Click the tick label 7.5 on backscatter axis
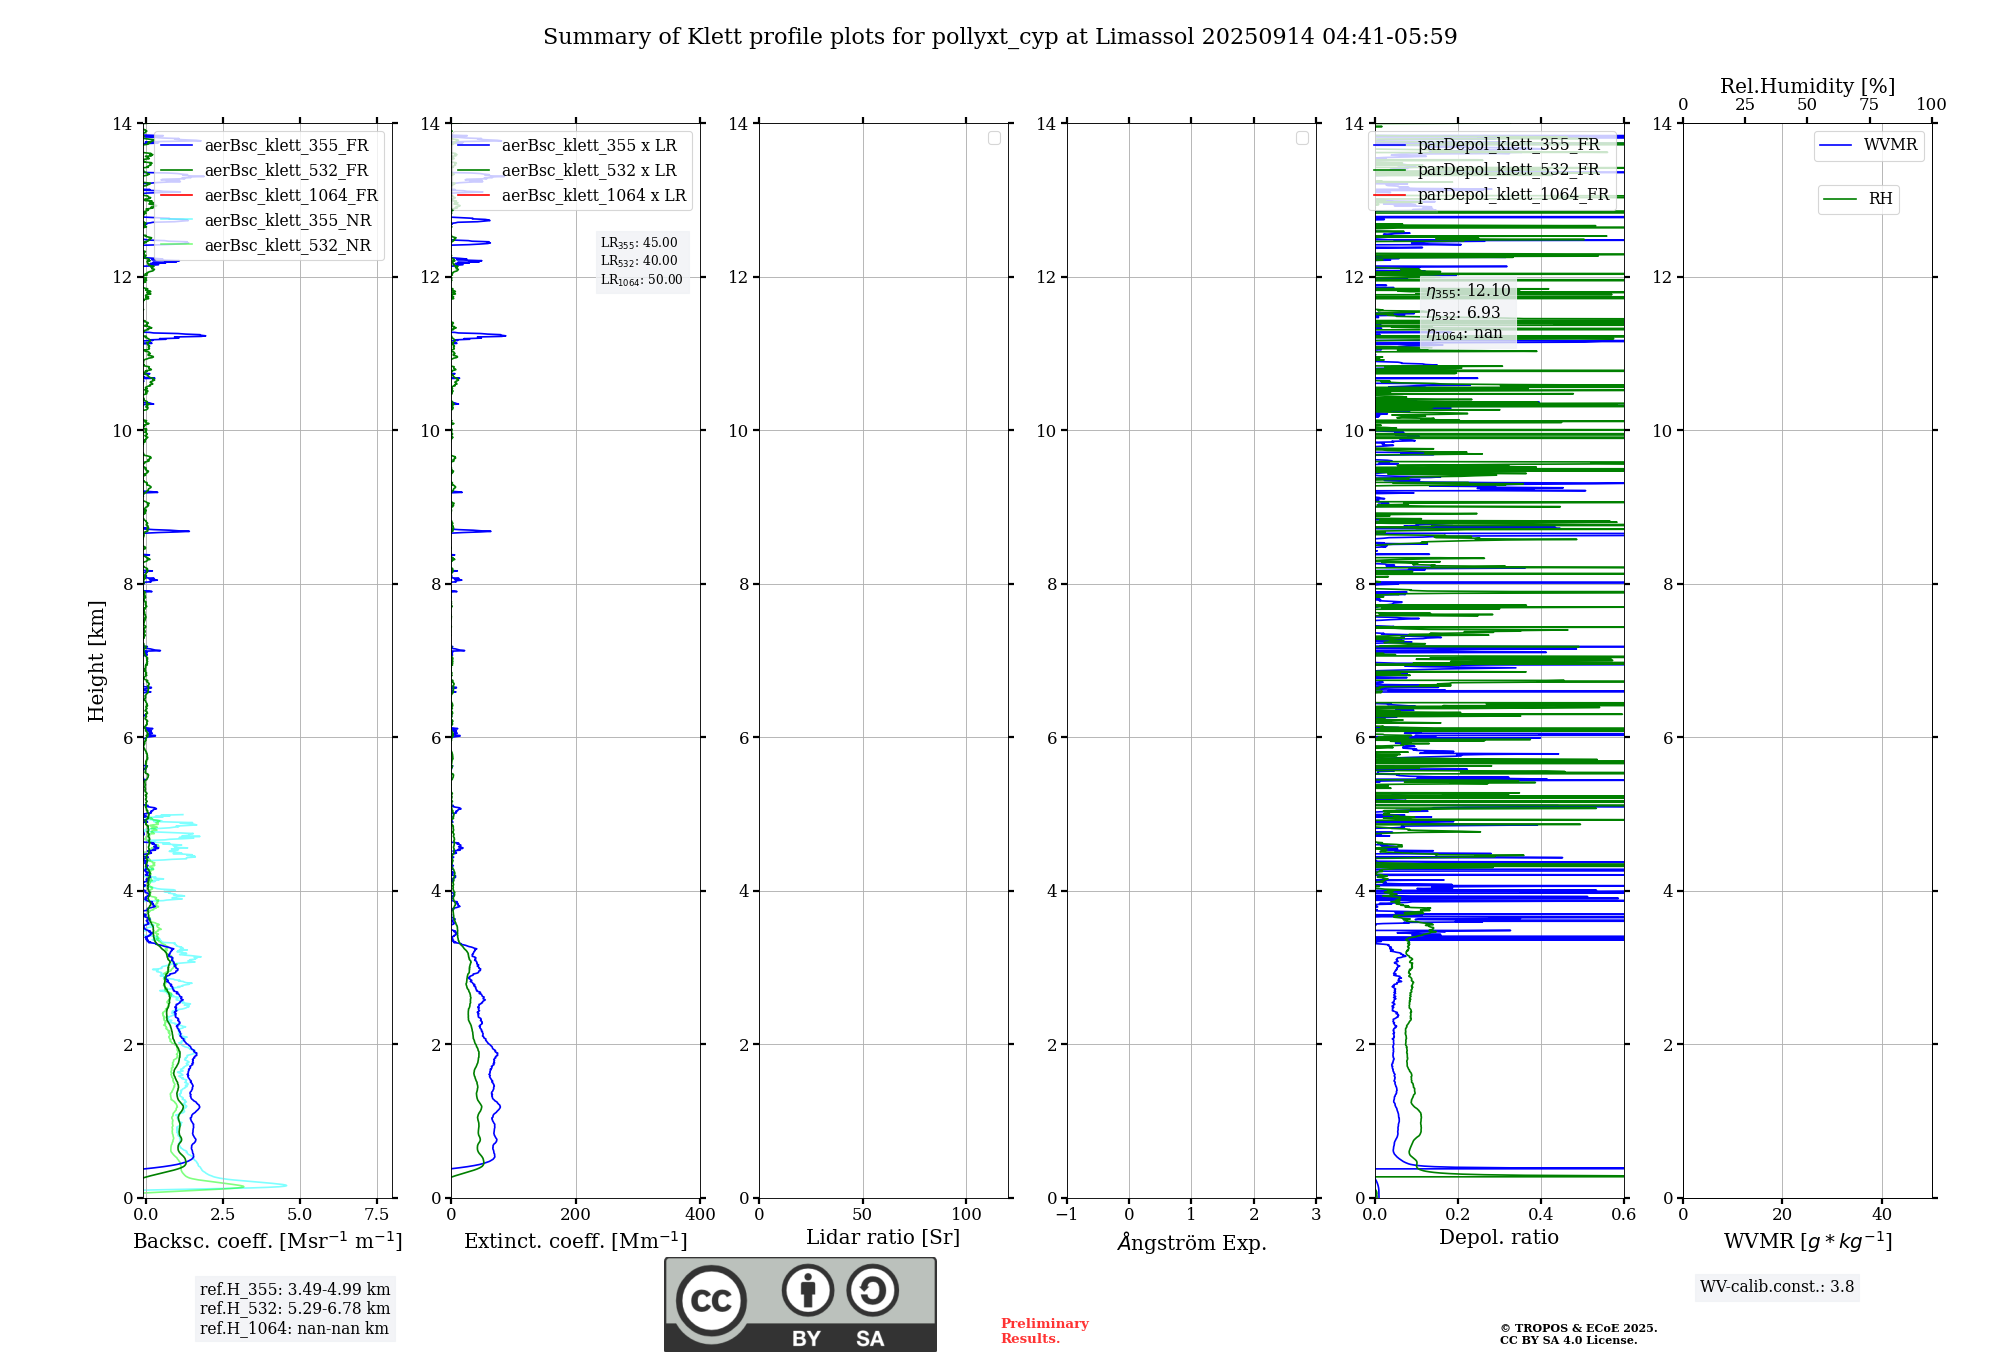The image size is (2000, 1360). [x=377, y=1214]
